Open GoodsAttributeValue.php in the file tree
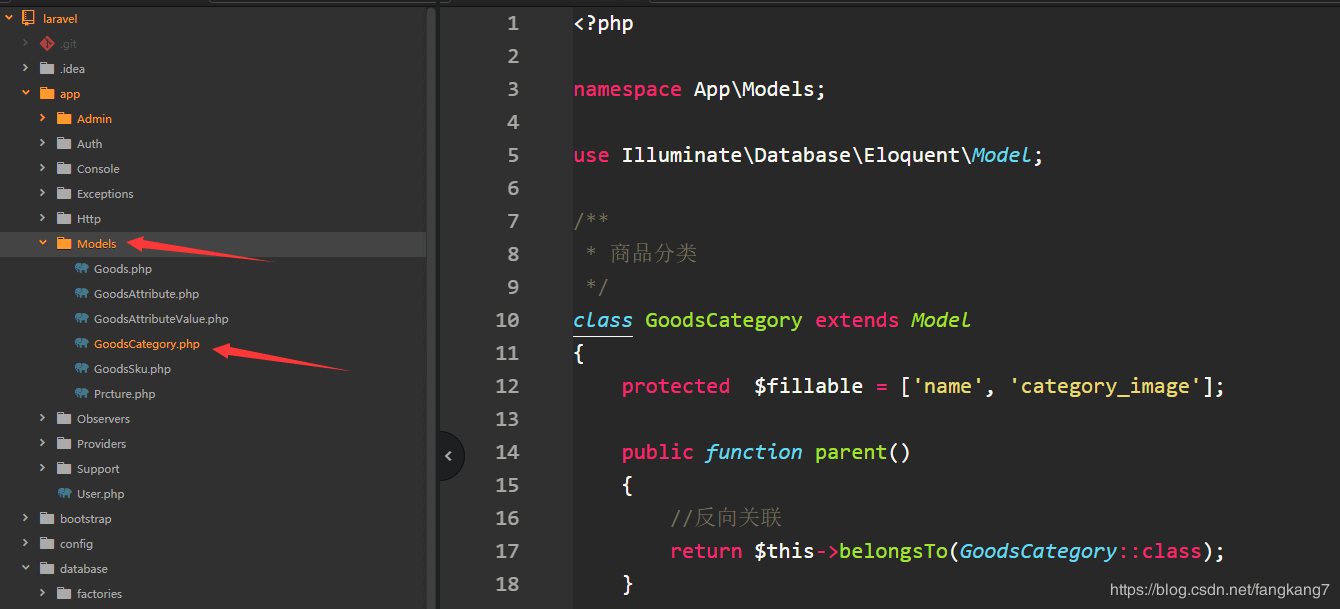Viewport: 1340px width, 609px height. click(x=161, y=319)
